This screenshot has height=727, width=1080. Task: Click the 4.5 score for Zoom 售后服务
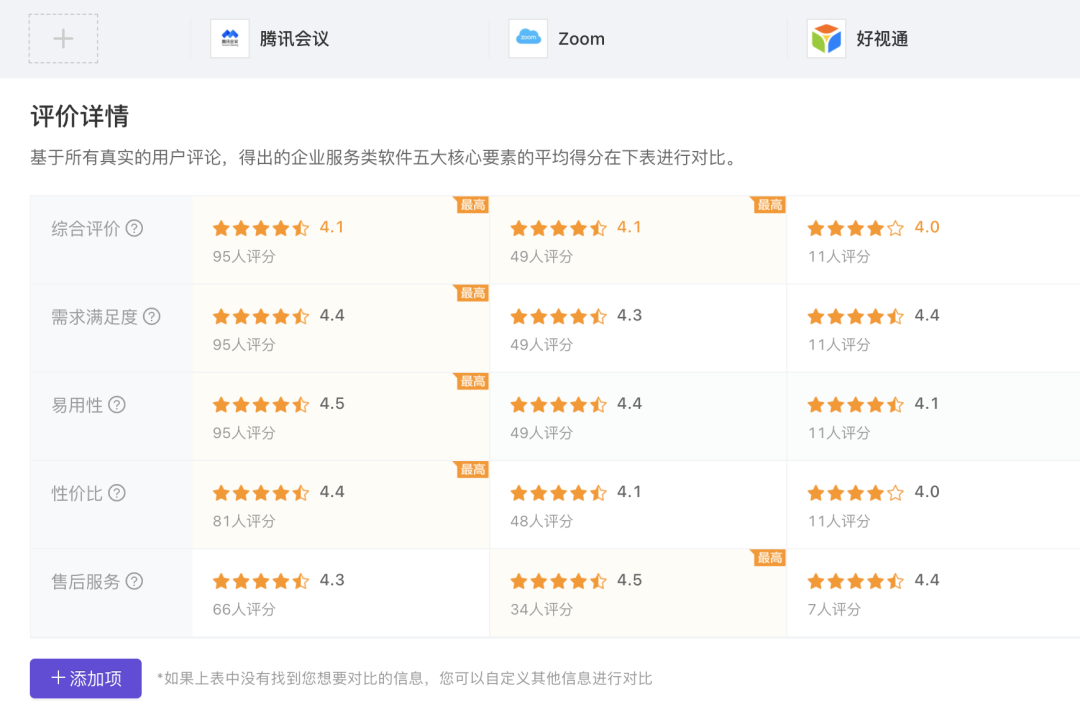[630, 580]
